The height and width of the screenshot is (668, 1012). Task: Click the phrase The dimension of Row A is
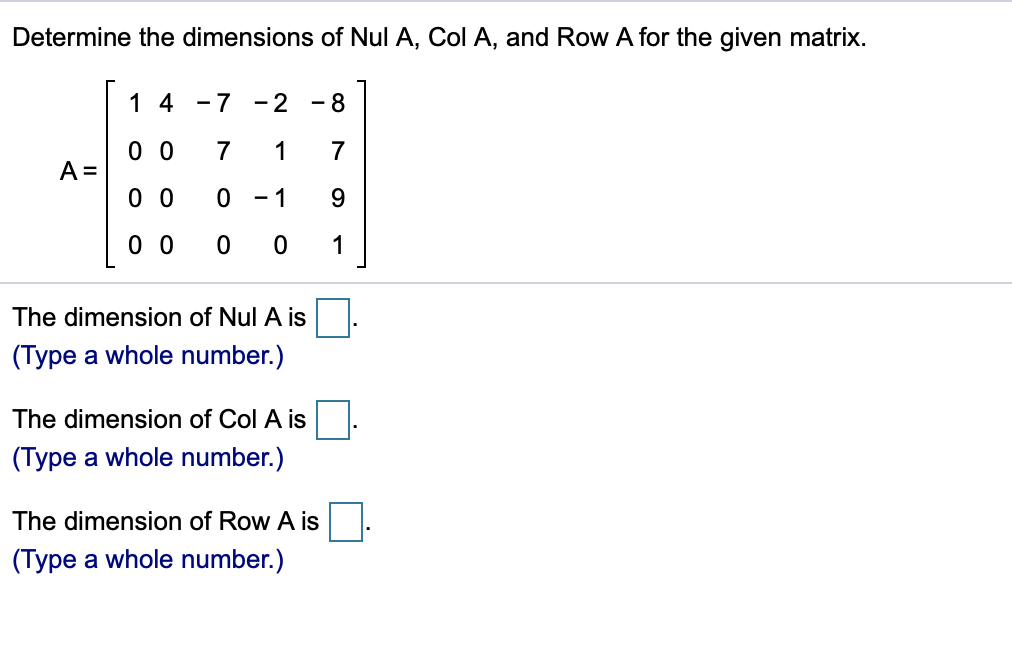(164, 520)
